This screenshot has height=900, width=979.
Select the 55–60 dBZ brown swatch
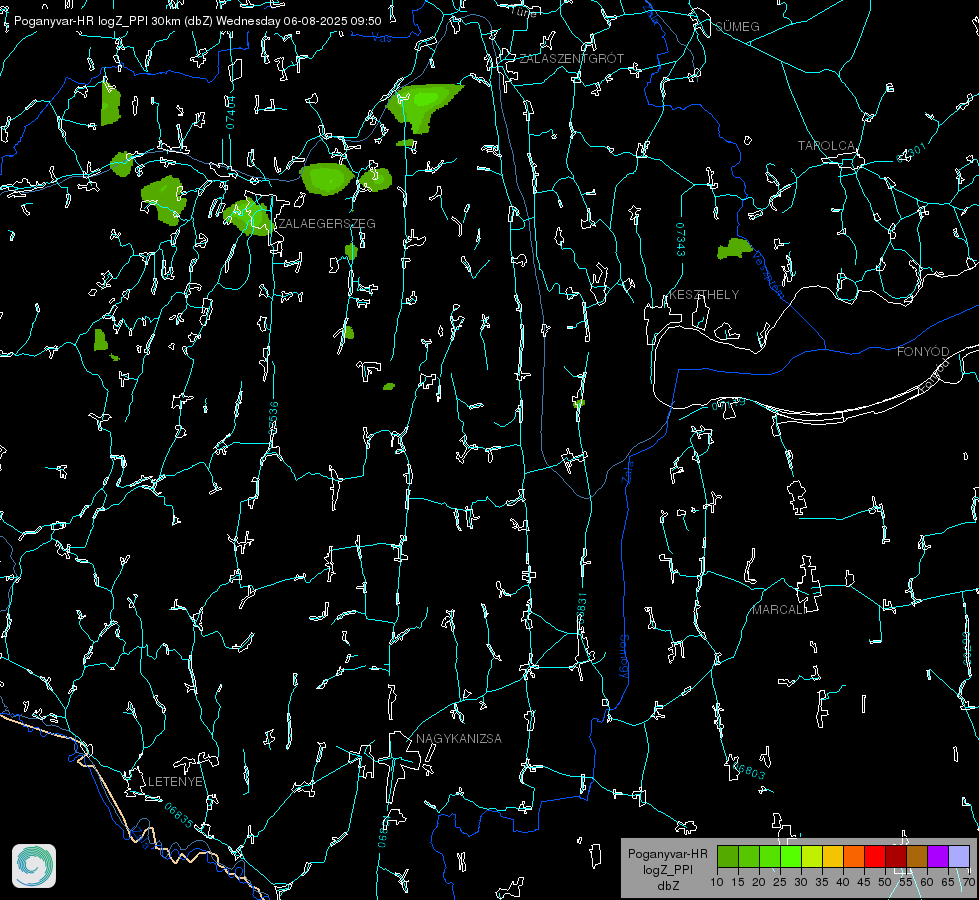917,856
